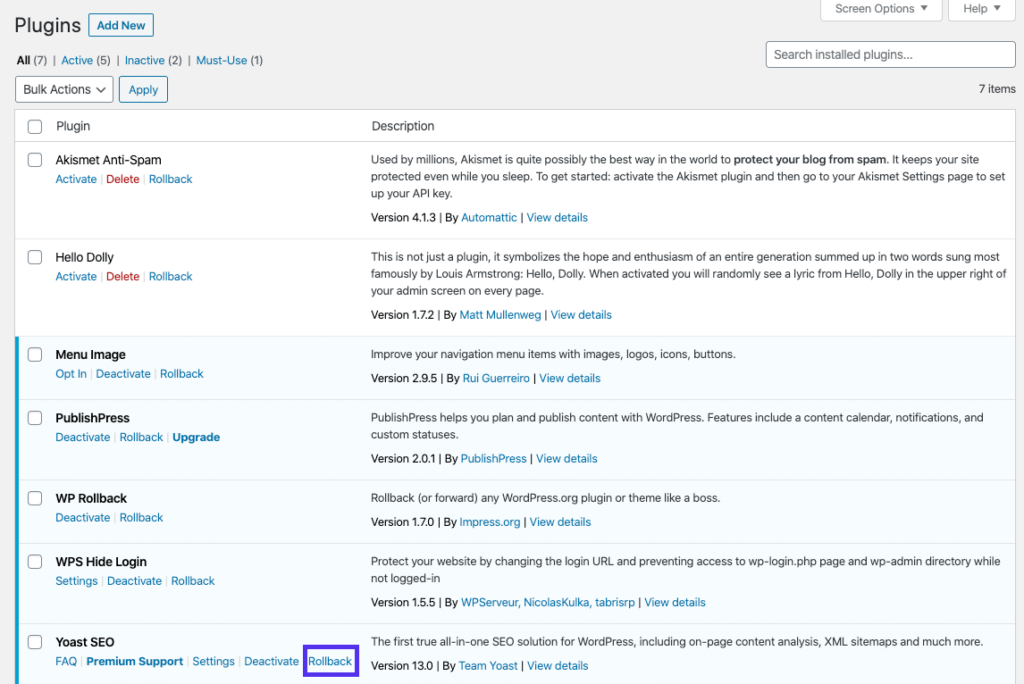
Task: Rollback the Yoast SEO plugin
Action: 330,661
